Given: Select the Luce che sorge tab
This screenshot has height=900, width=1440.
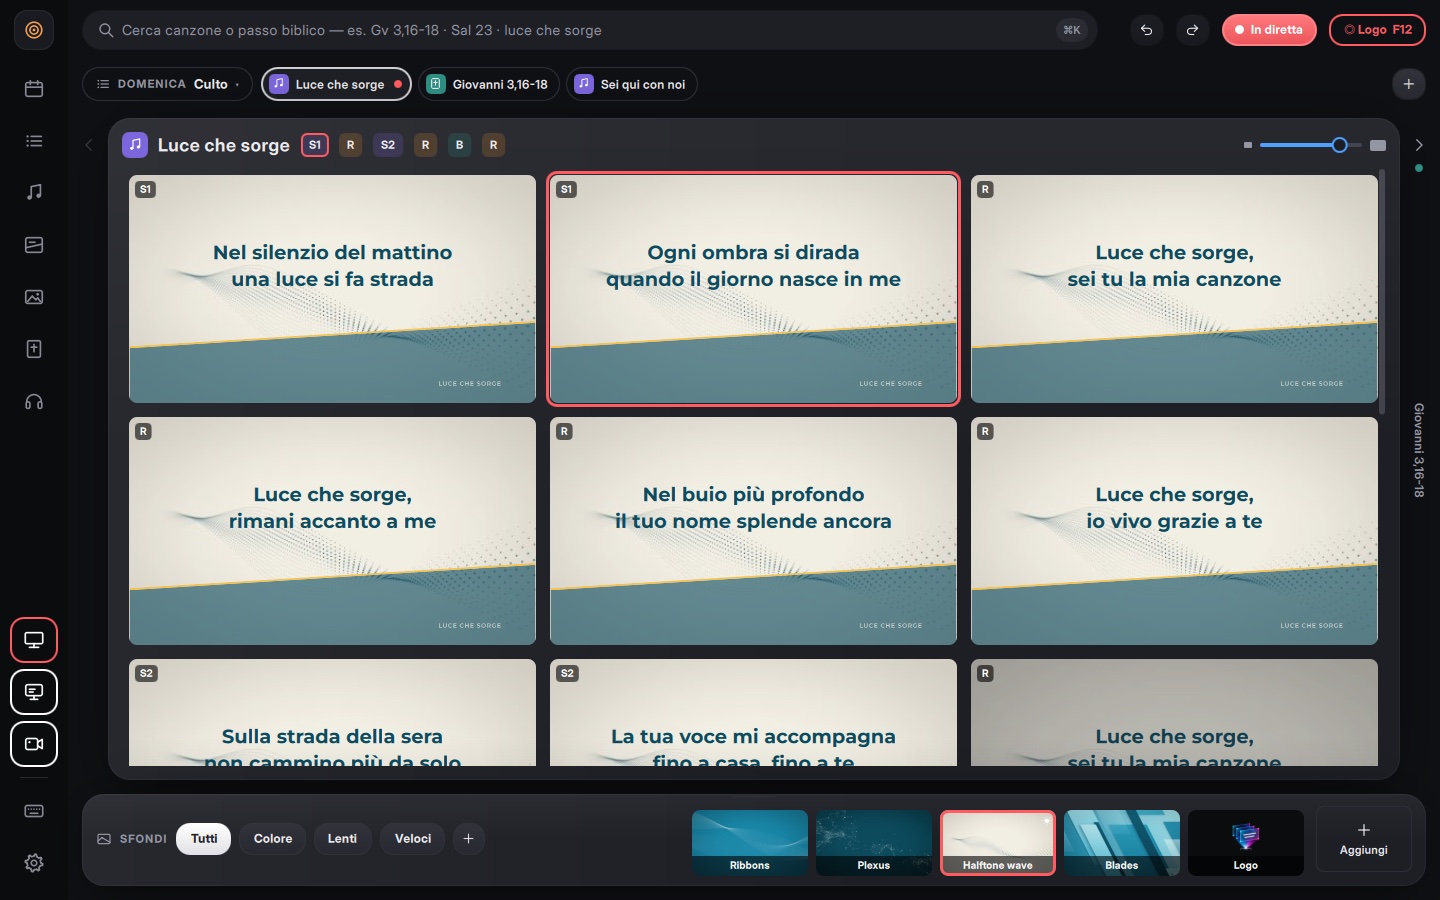Looking at the screenshot, I should (x=337, y=84).
